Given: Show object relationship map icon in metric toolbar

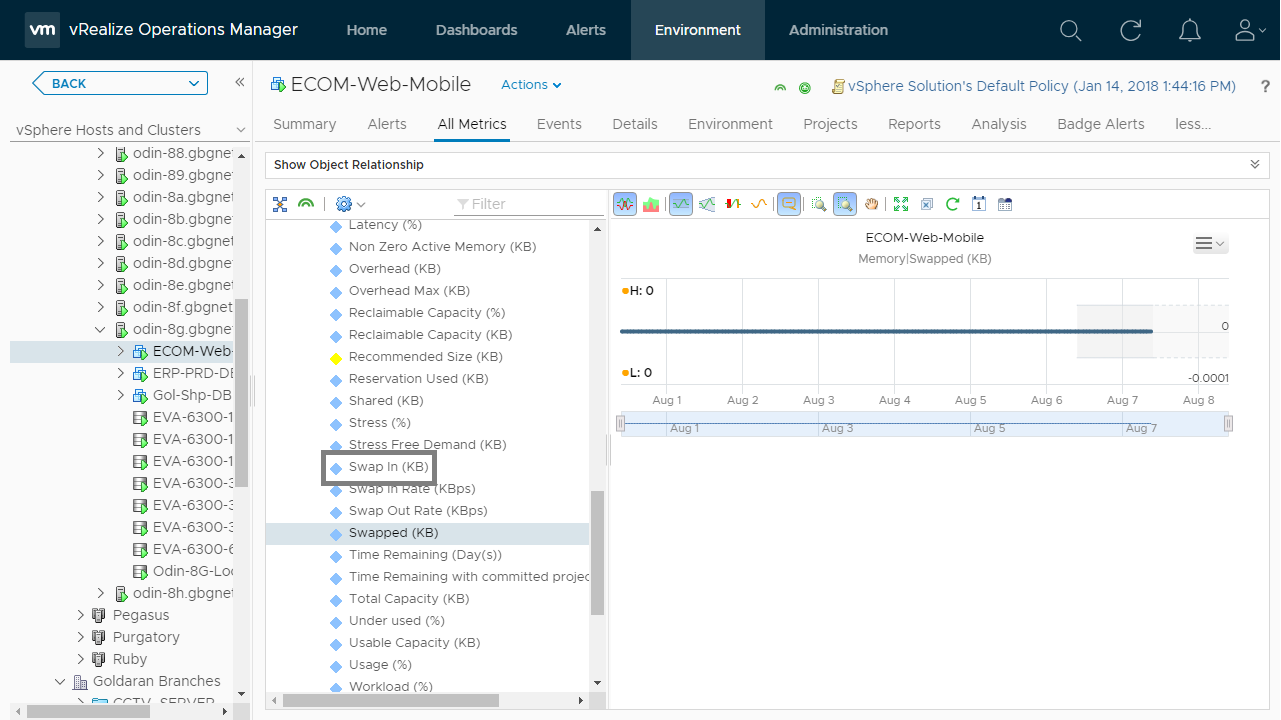Looking at the screenshot, I should click(280, 204).
